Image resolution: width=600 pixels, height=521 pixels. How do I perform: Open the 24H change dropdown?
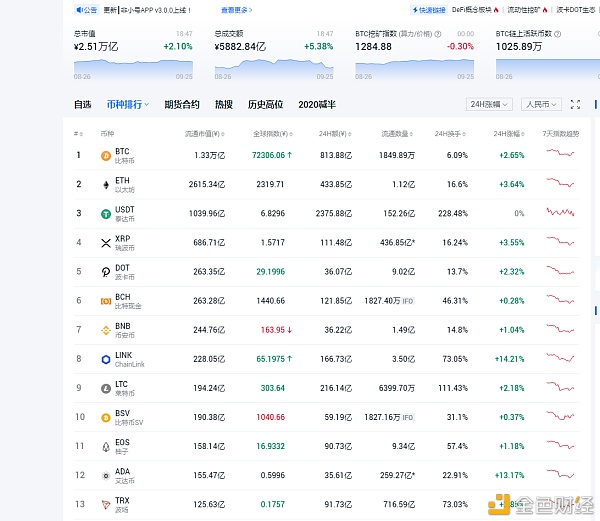(489, 104)
